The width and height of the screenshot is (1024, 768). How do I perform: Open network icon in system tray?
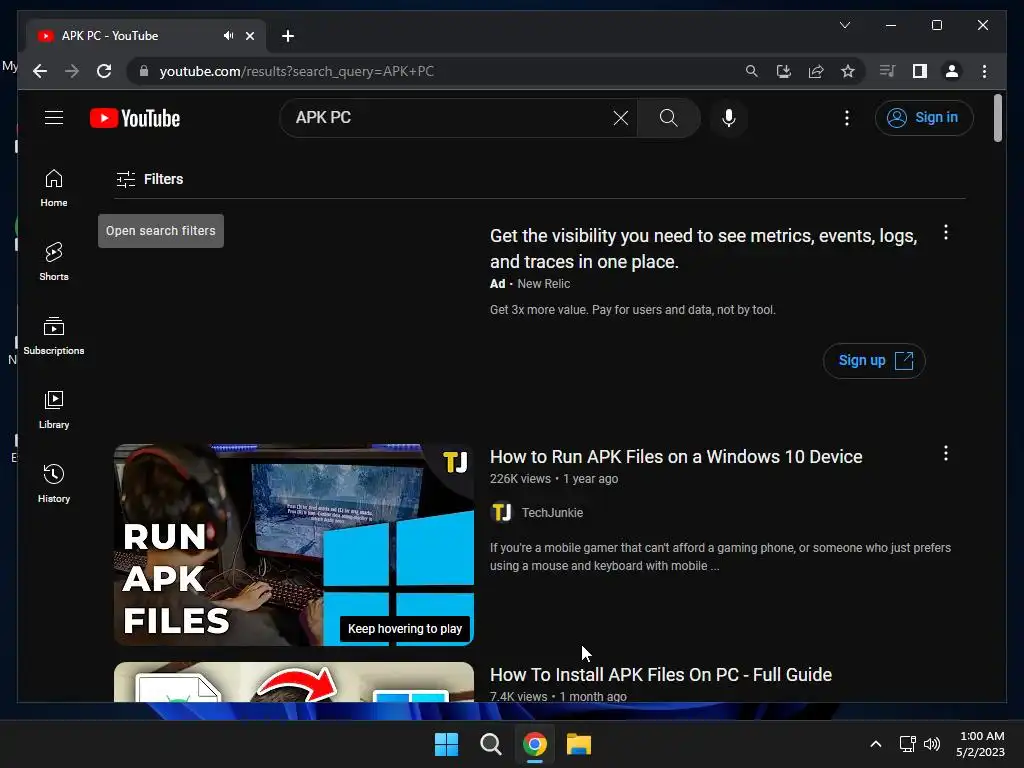(x=907, y=744)
